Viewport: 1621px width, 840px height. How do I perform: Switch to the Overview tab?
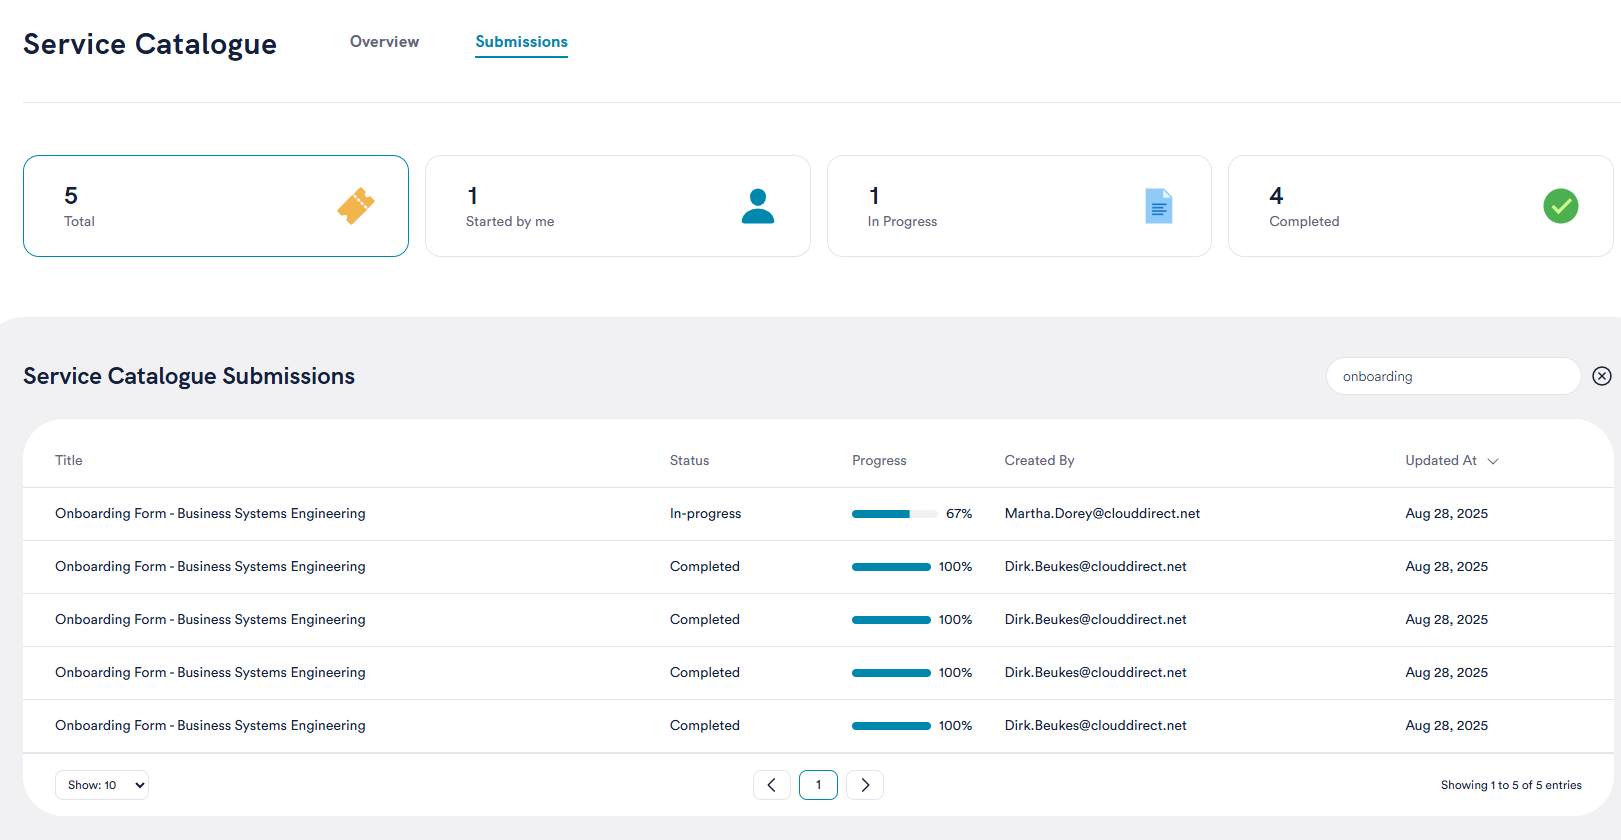(x=384, y=42)
